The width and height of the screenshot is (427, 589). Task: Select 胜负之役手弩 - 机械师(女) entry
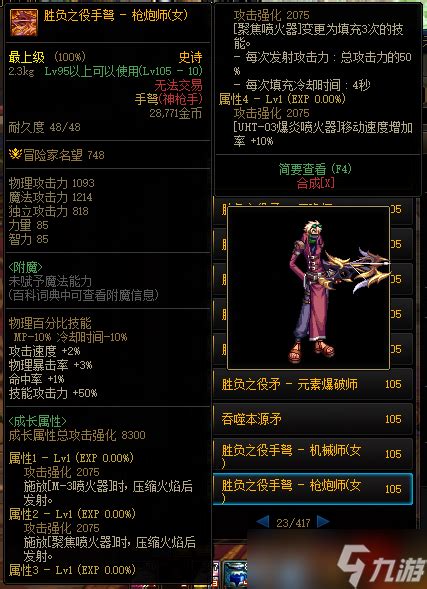312,454
